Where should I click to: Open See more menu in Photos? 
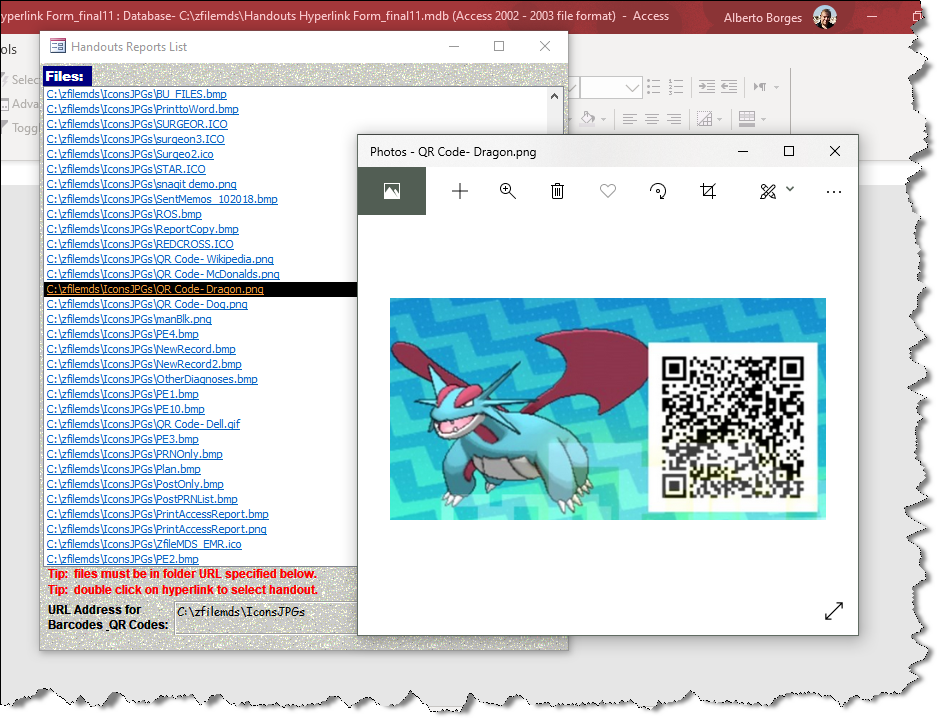834,192
